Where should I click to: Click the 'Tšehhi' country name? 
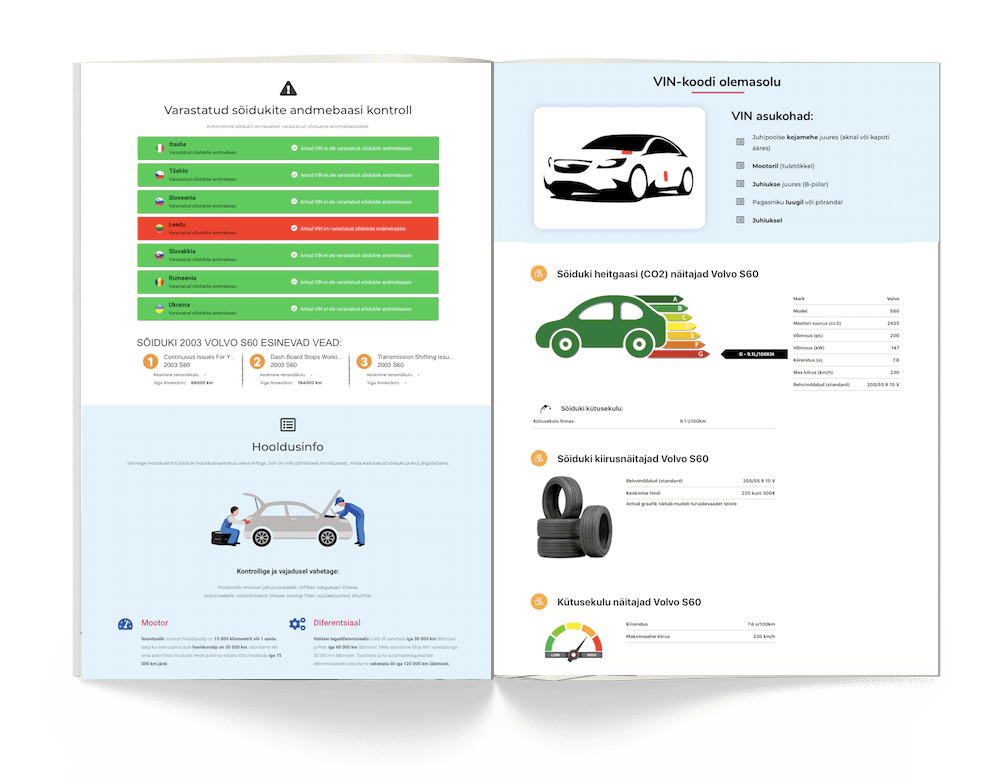pos(179,171)
